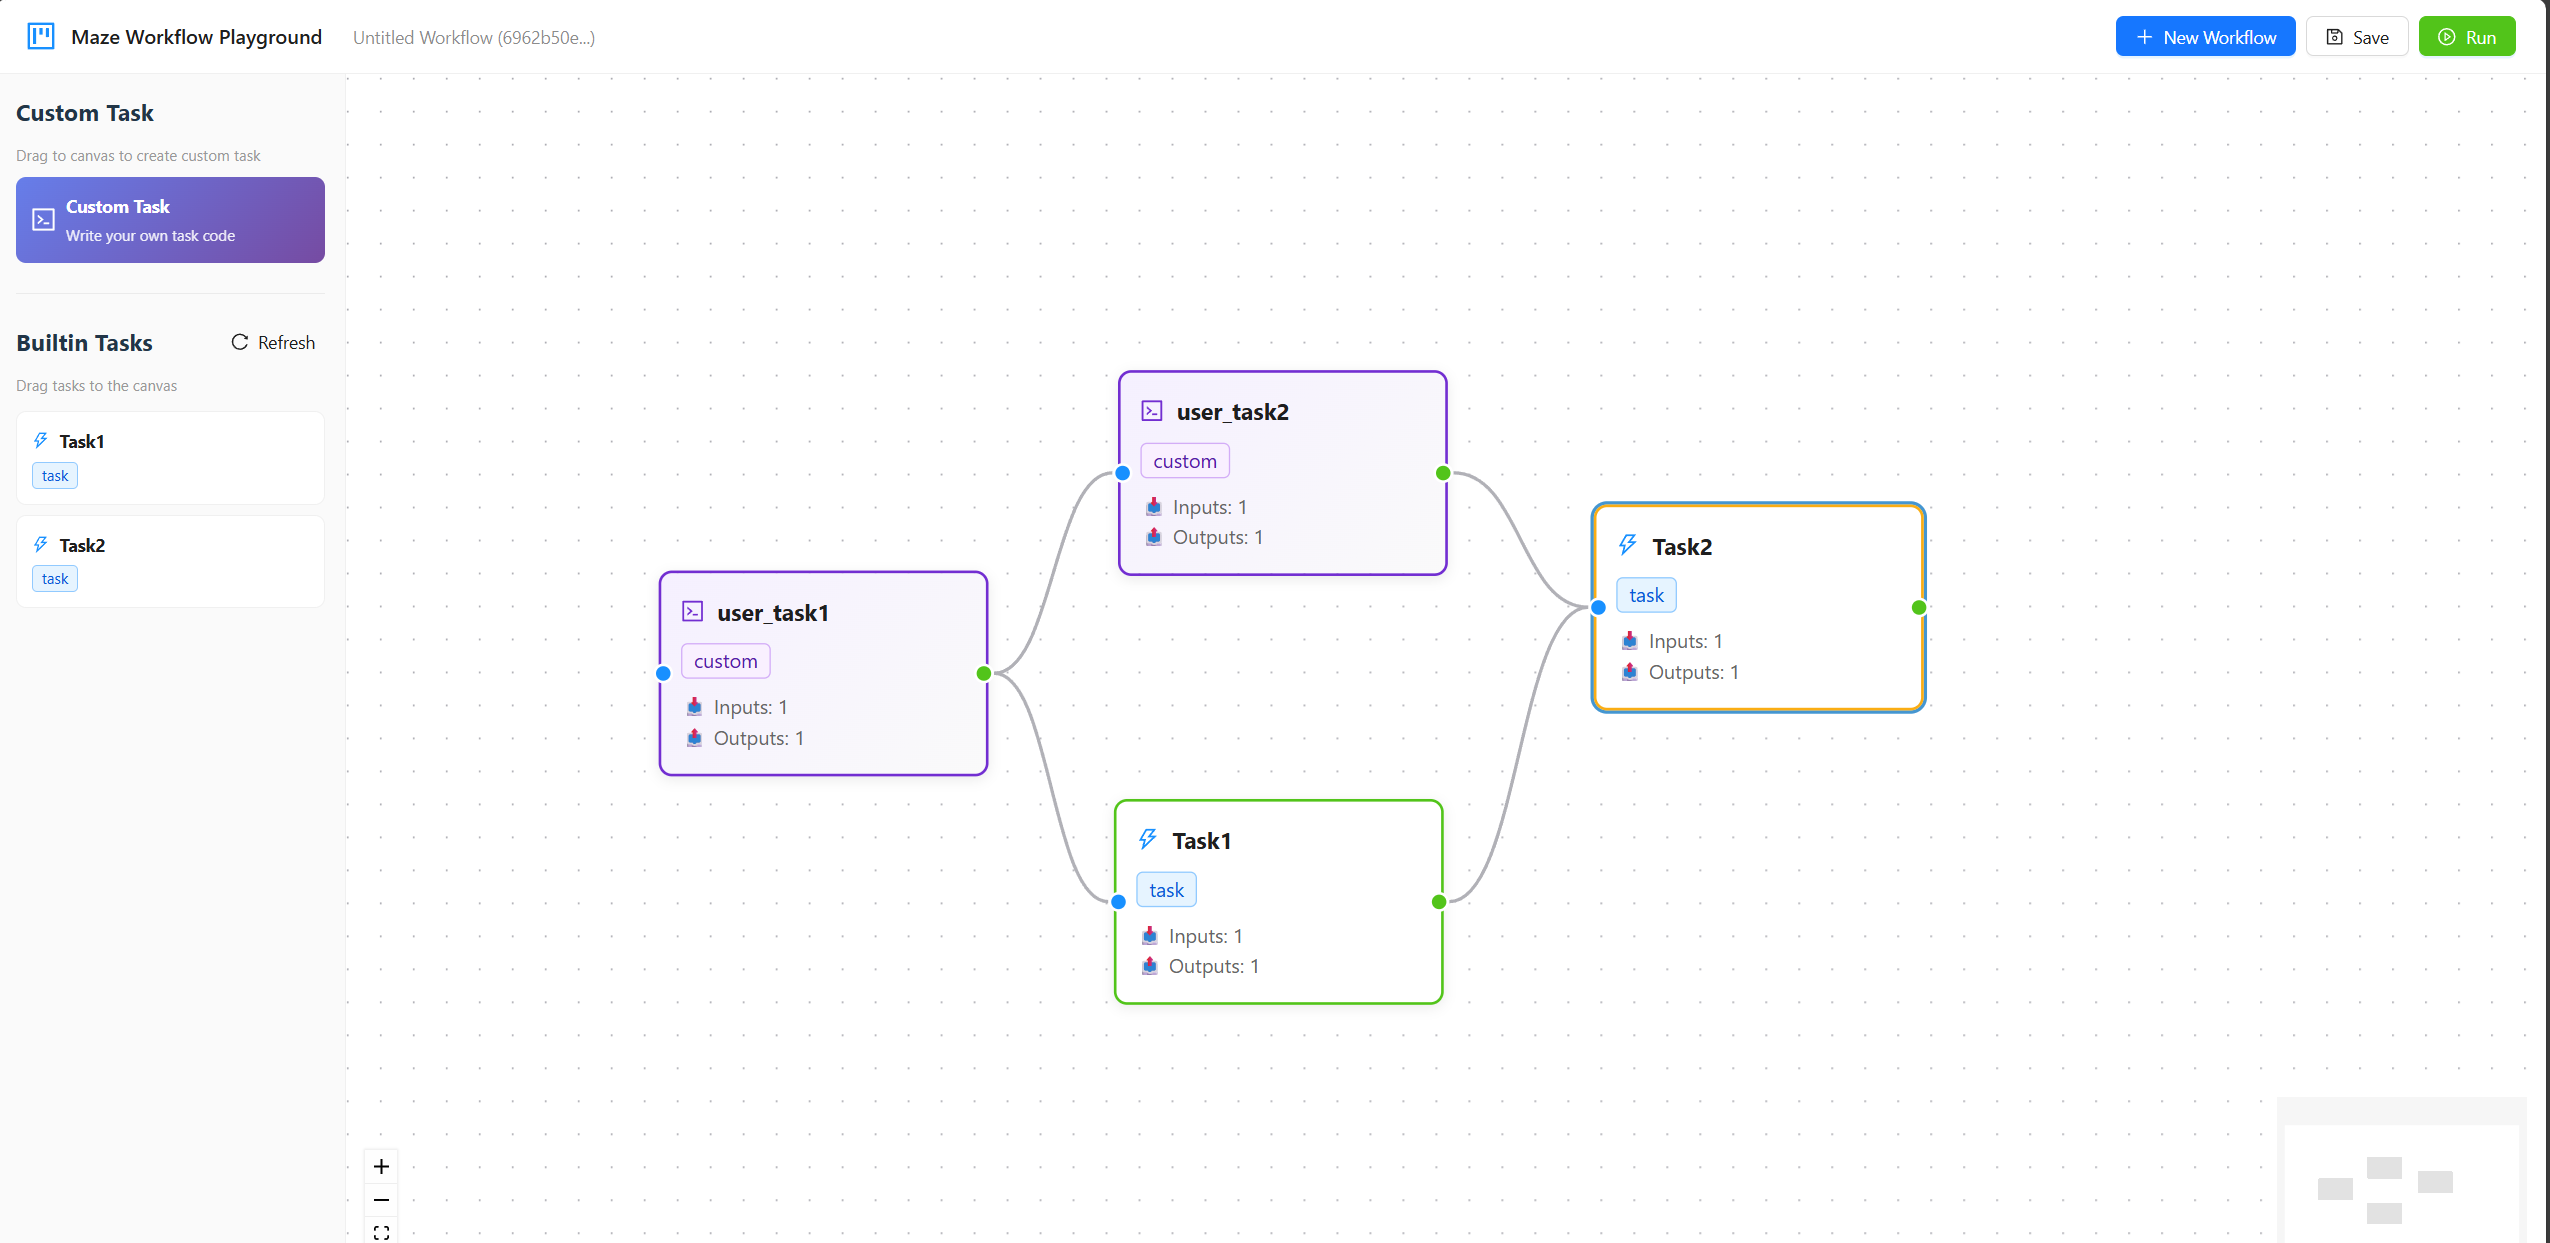
Task: Click the custom tag on user_task2 node
Action: click(1184, 461)
